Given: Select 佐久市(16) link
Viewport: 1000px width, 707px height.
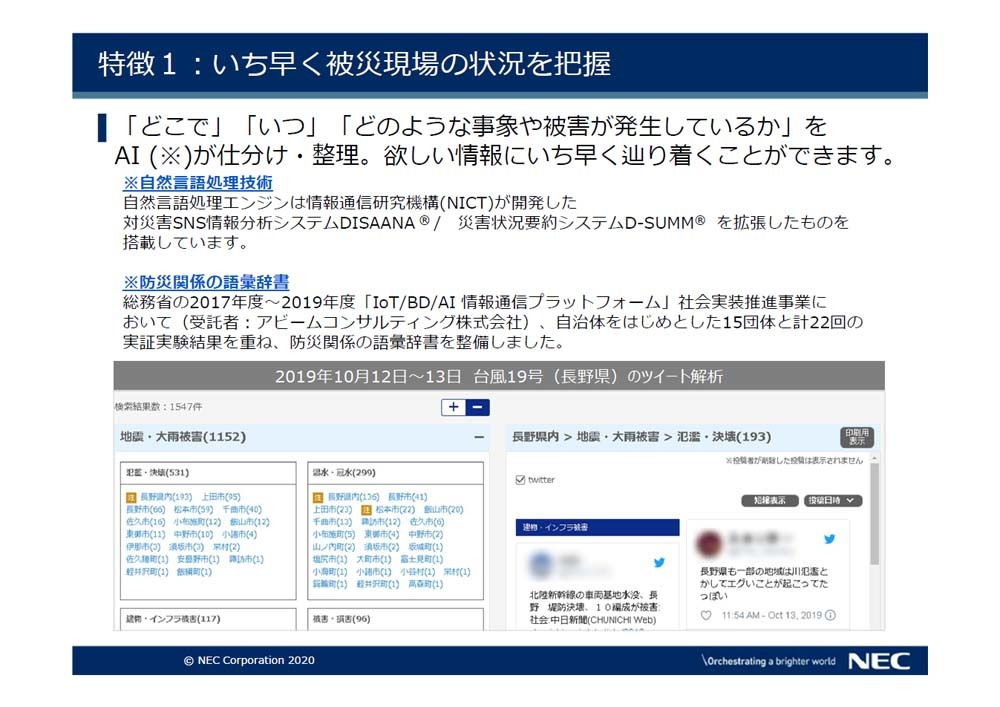Looking at the screenshot, I should (x=145, y=521).
